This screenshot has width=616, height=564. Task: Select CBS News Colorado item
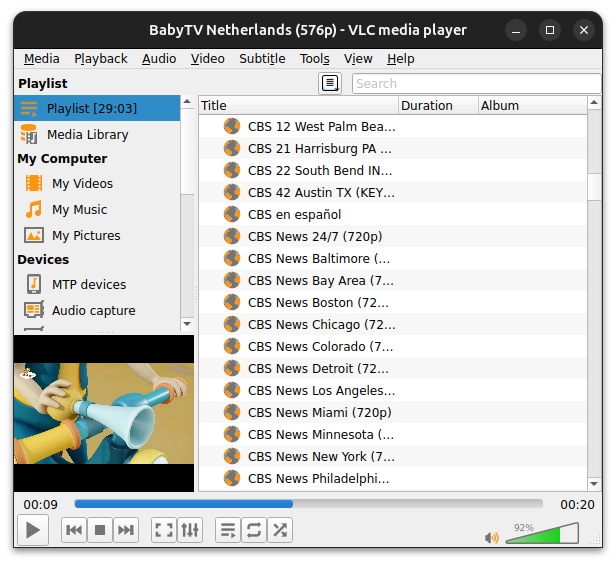(x=393, y=346)
